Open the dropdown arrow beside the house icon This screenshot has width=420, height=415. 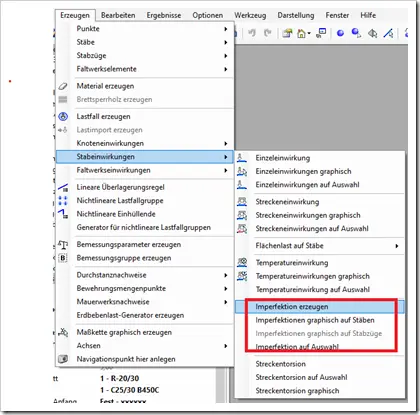pyautogui.click(x=309, y=33)
